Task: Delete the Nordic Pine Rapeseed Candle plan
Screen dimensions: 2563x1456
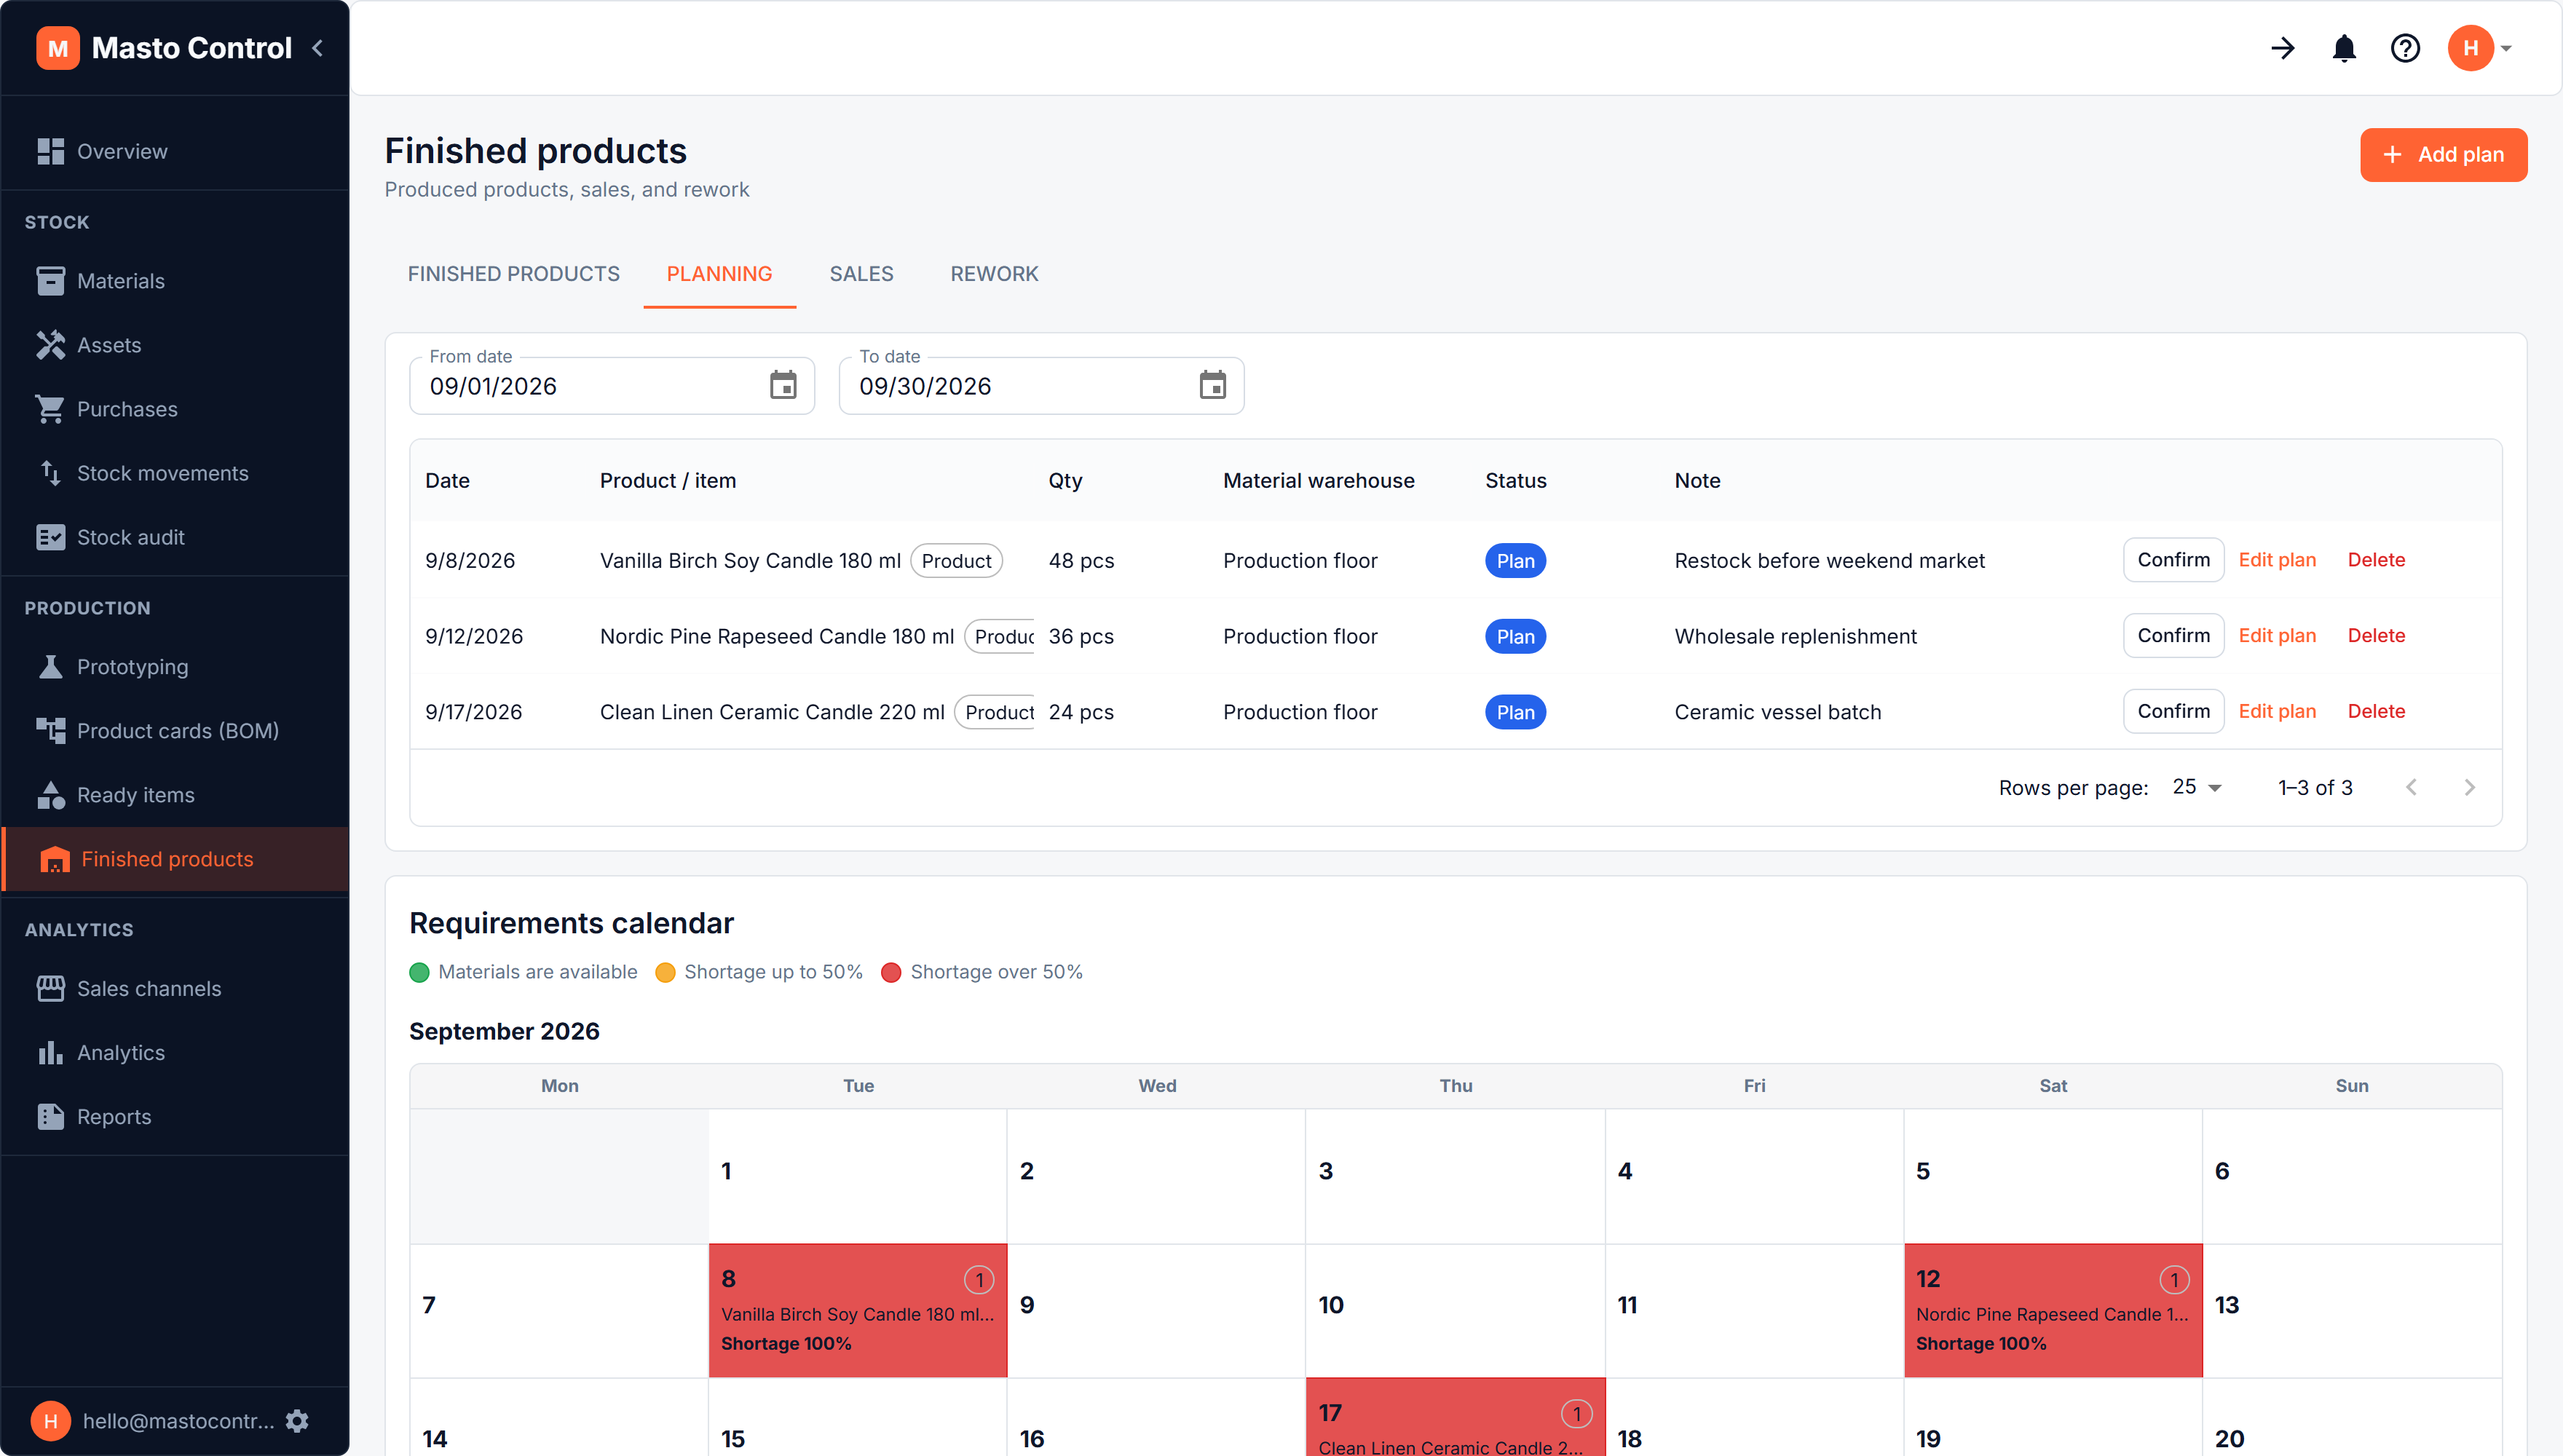Action: click(2376, 636)
